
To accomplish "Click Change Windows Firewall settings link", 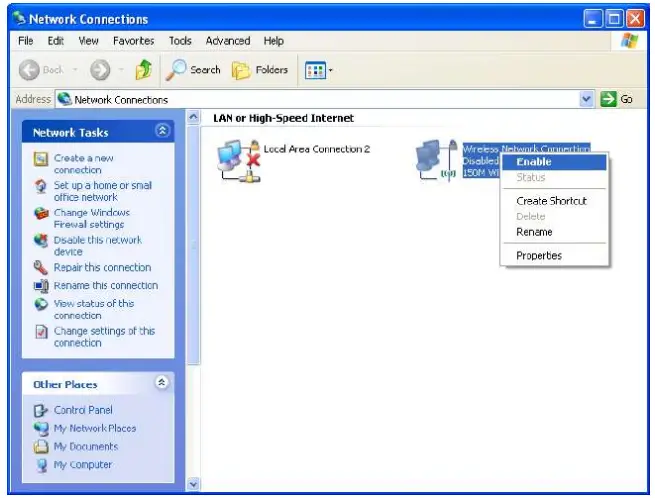I will (92, 219).
